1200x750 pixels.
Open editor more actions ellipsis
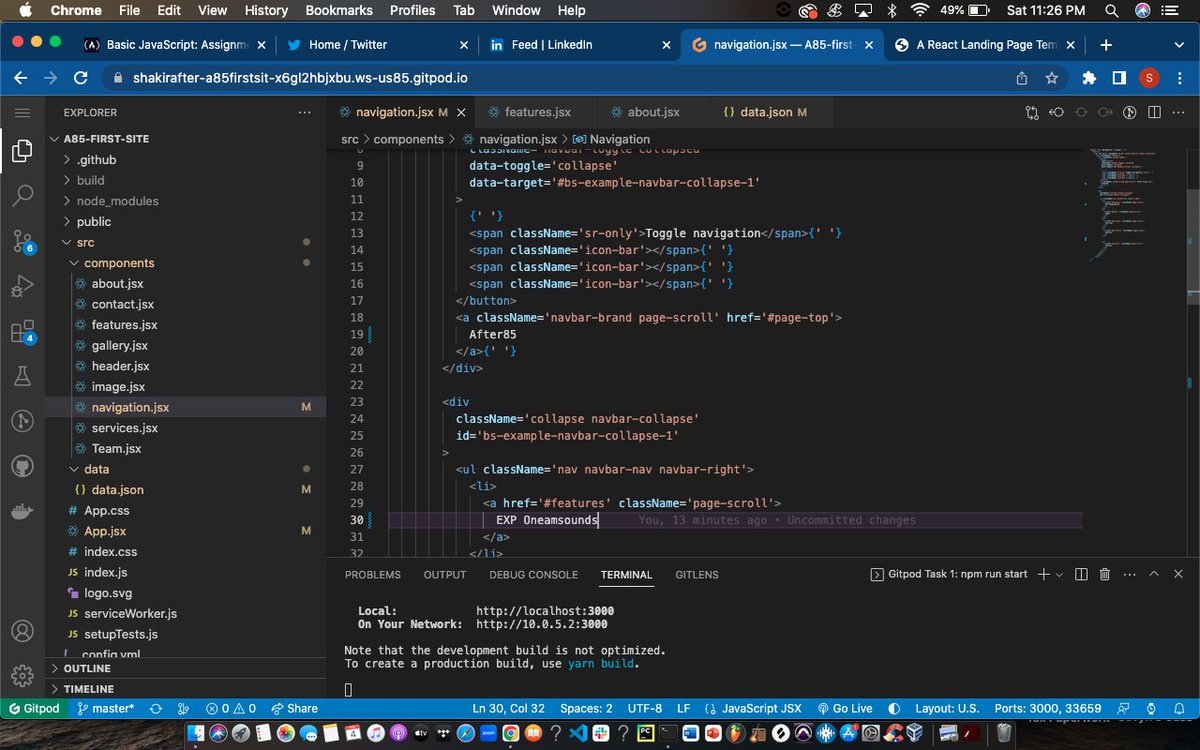pyautogui.click(x=1179, y=112)
